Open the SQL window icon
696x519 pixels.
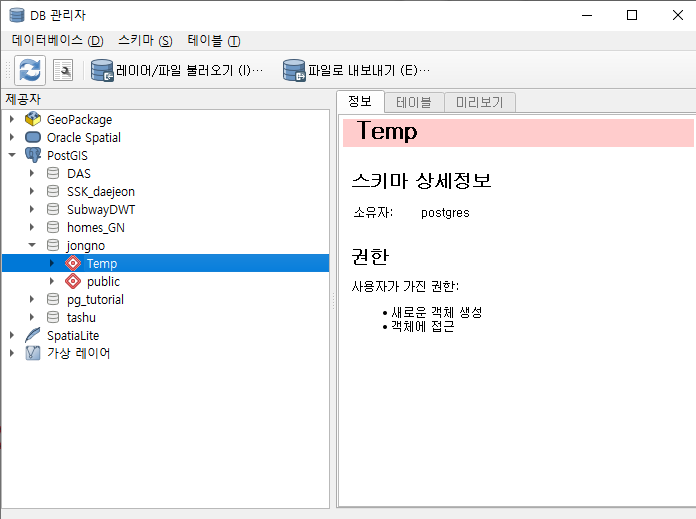click(x=63, y=70)
